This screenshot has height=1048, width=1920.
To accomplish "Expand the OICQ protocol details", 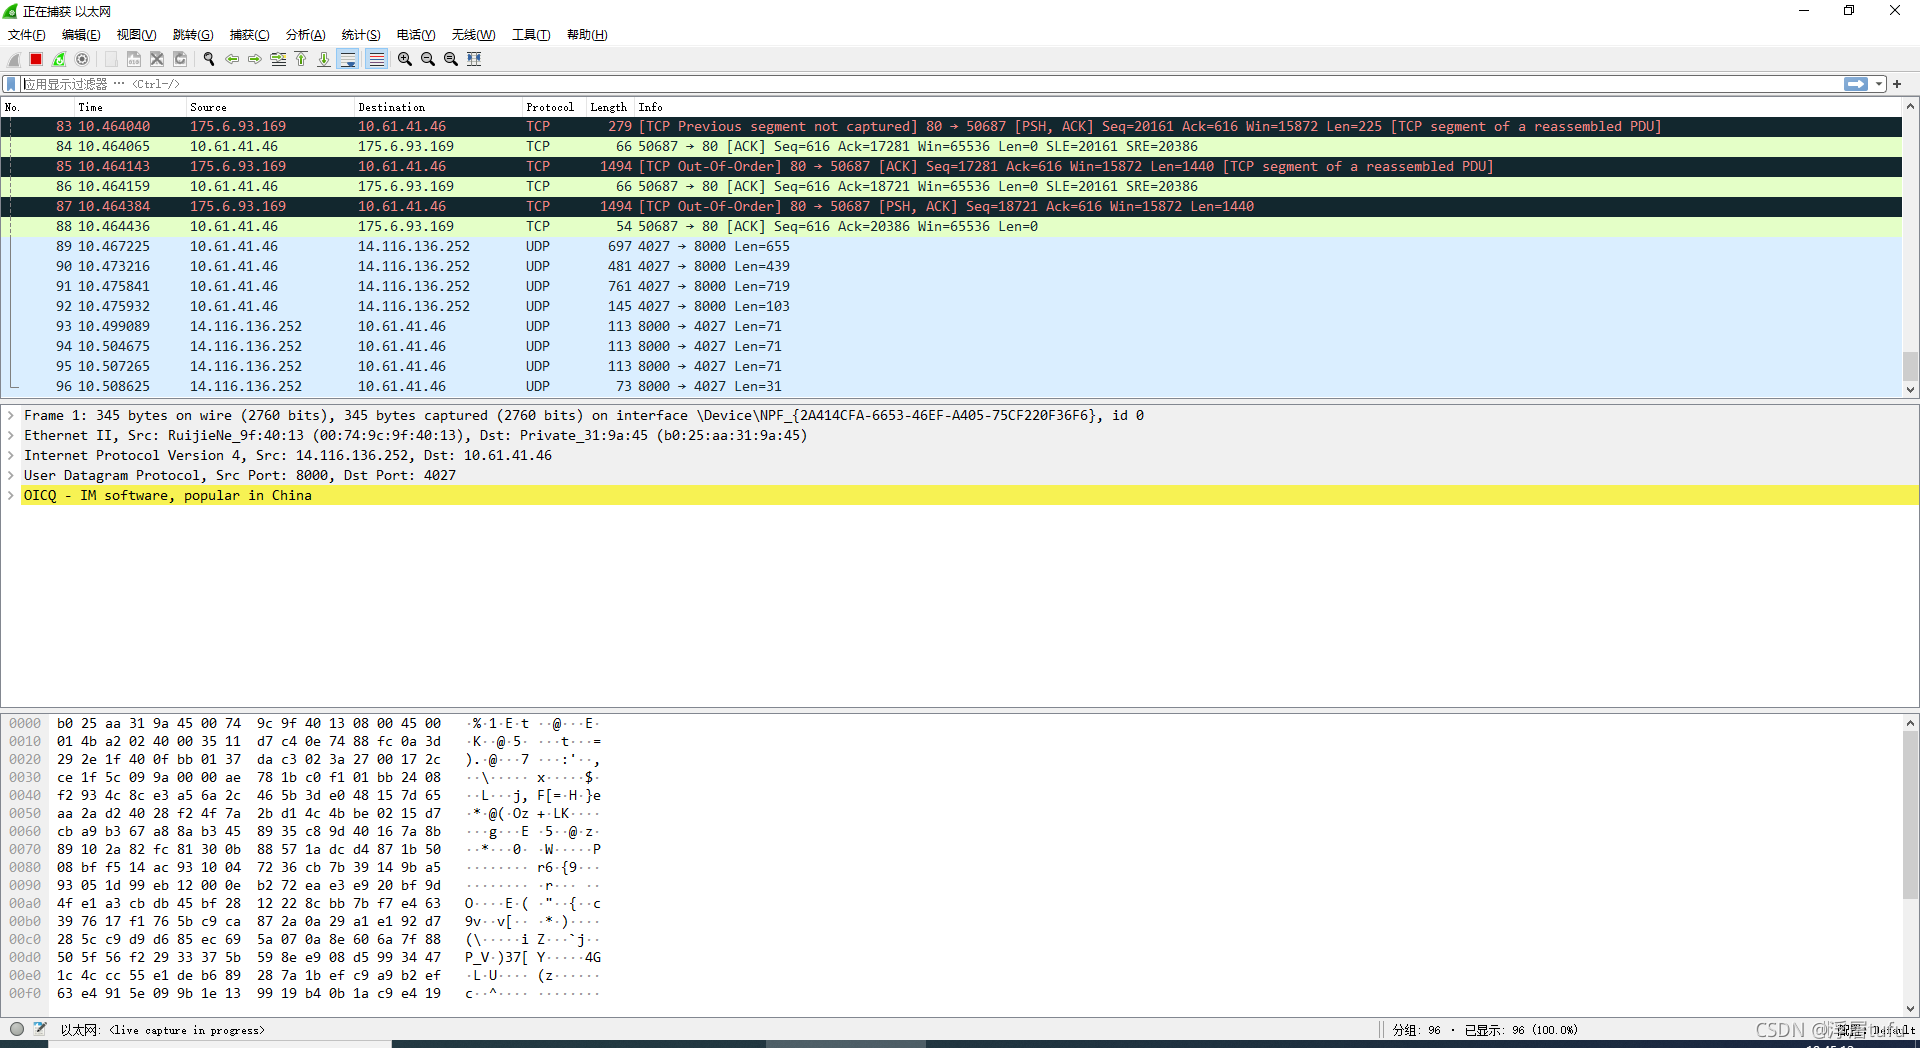I will (x=11, y=496).
